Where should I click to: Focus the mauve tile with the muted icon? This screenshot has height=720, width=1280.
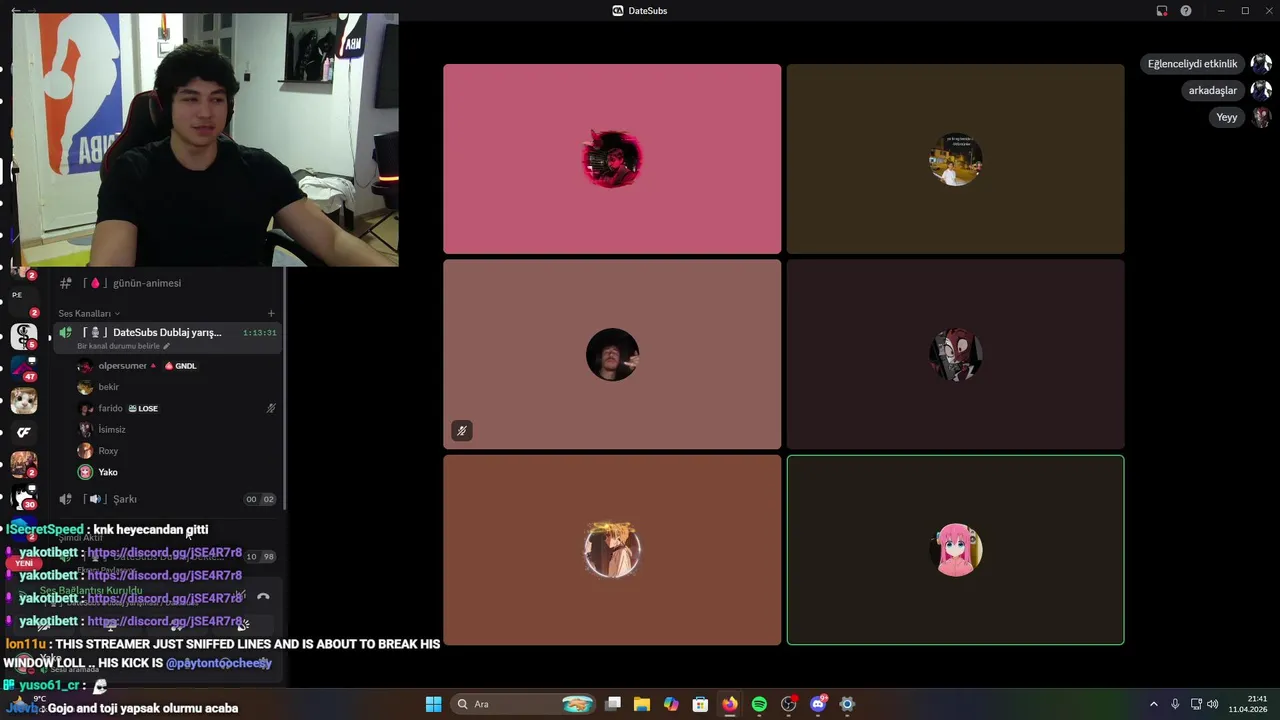(x=612, y=354)
